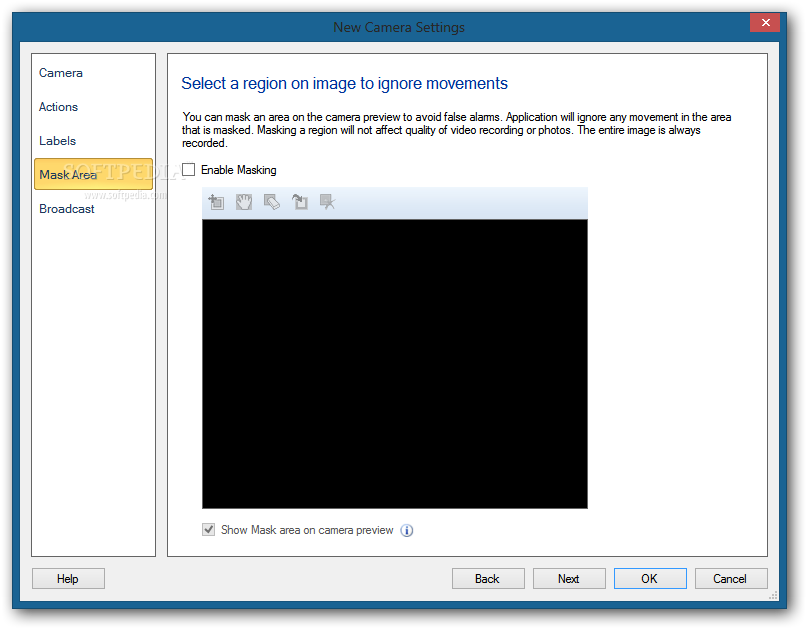Viewport: 807px width, 629px height.
Task: Click the dialog resize grip at corner
Action: point(773,596)
